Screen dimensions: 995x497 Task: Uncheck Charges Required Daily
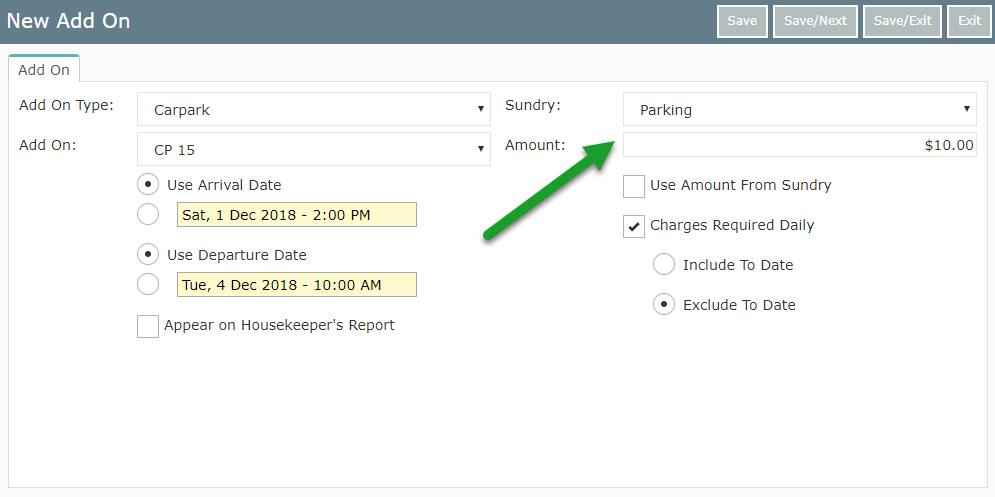pos(634,227)
